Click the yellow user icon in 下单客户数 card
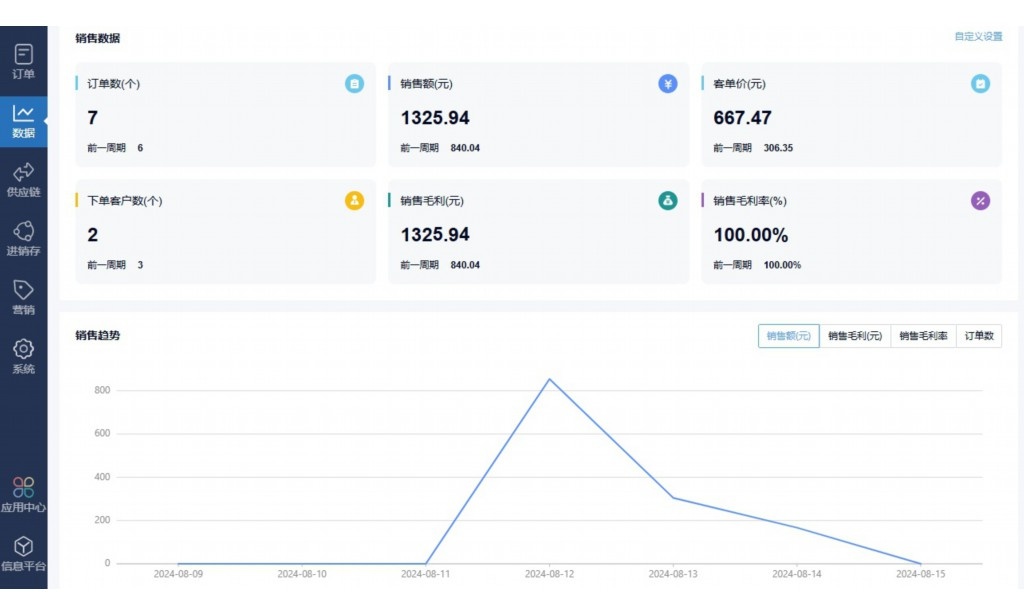1024x615 pixels. click(354, 201)
